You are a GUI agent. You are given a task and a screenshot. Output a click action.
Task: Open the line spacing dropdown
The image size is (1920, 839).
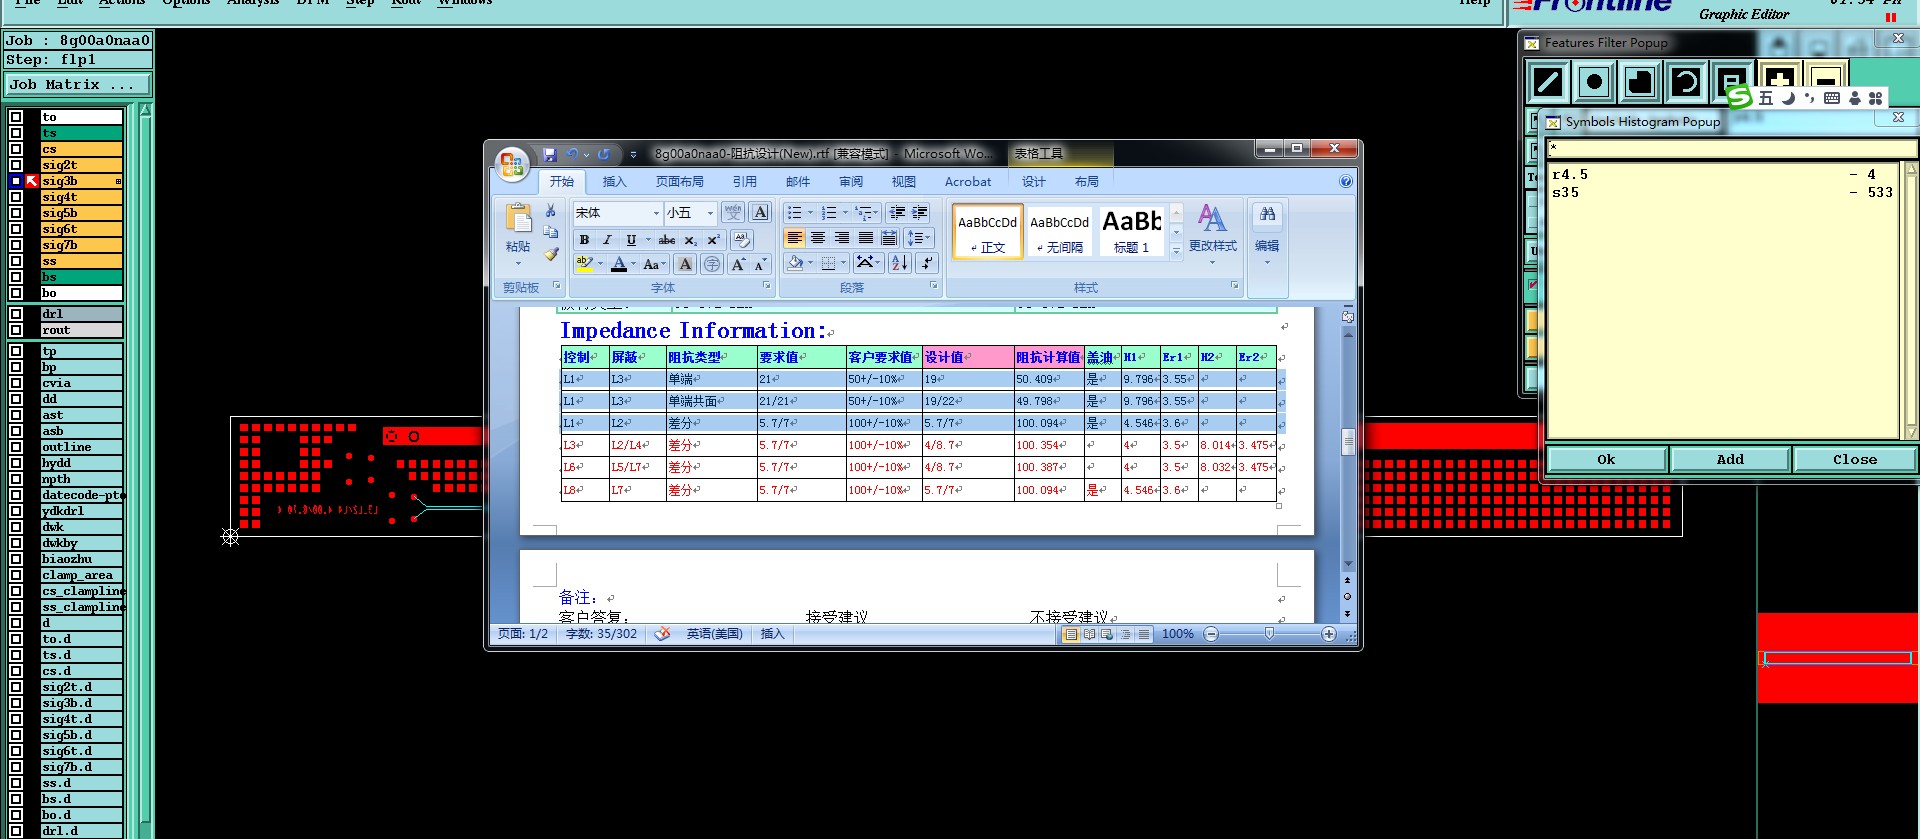(x=918, y=238)
